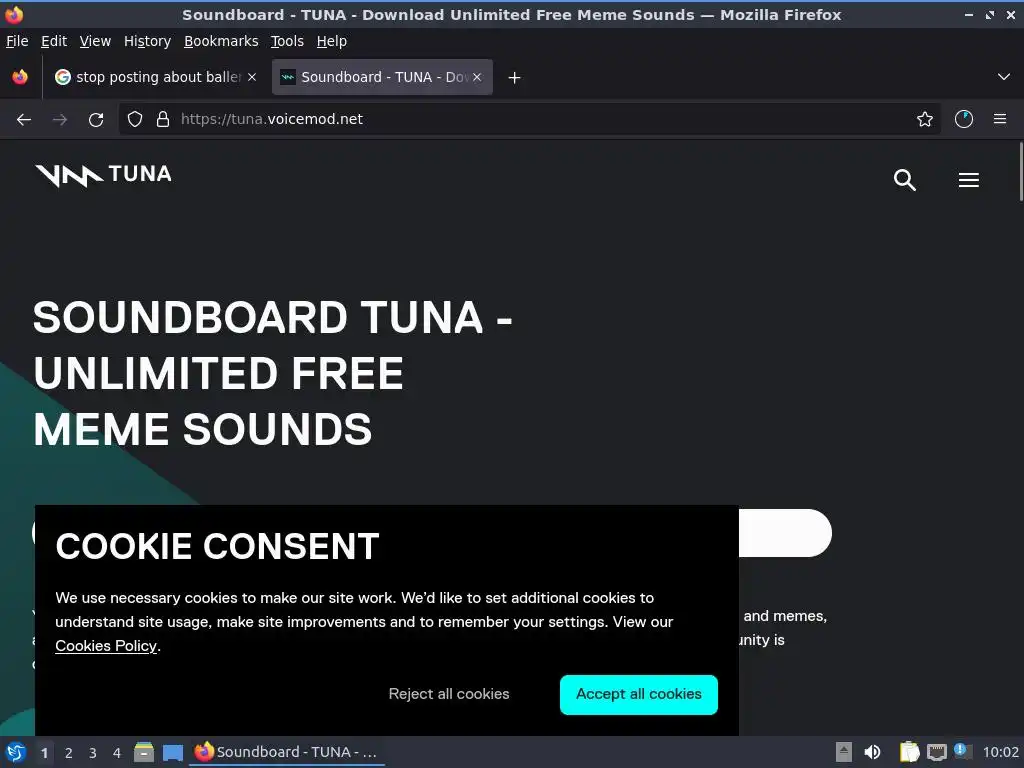The height and width of the screenshot is (768, 1024).
Task: Open the Bookmarks menu
Action: pyautogui.click(x=221, y=41)
